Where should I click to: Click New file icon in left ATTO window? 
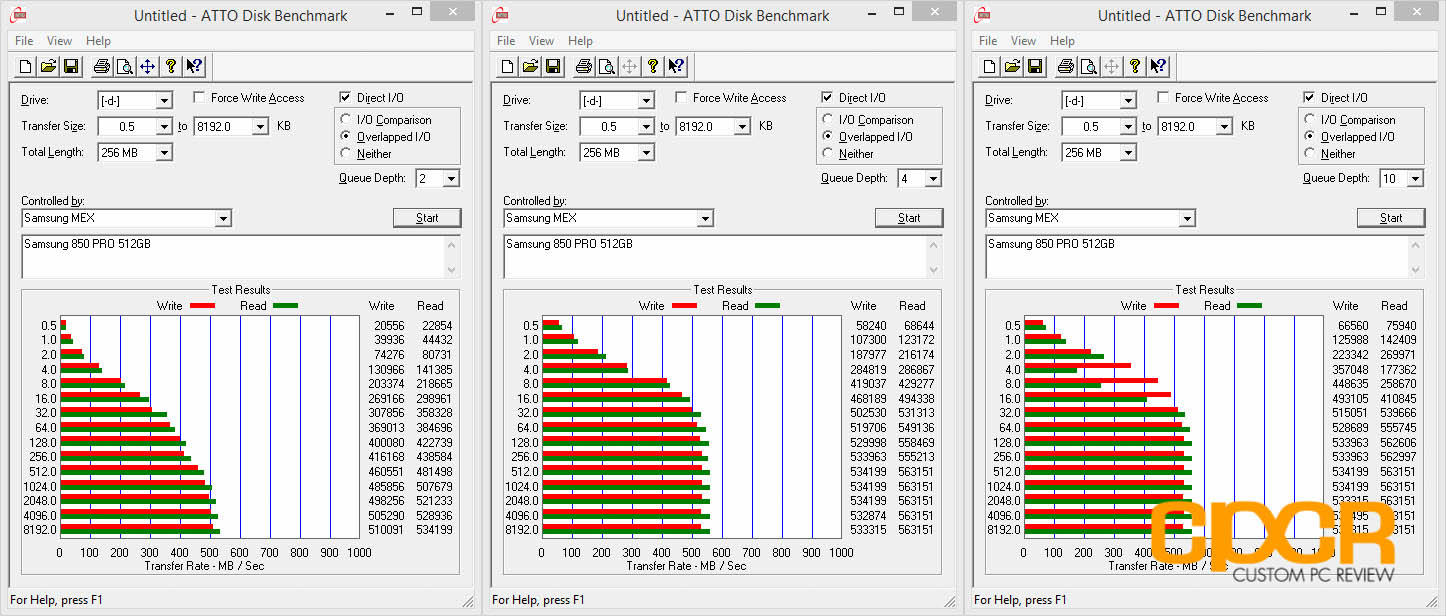[x=25, y=67]
